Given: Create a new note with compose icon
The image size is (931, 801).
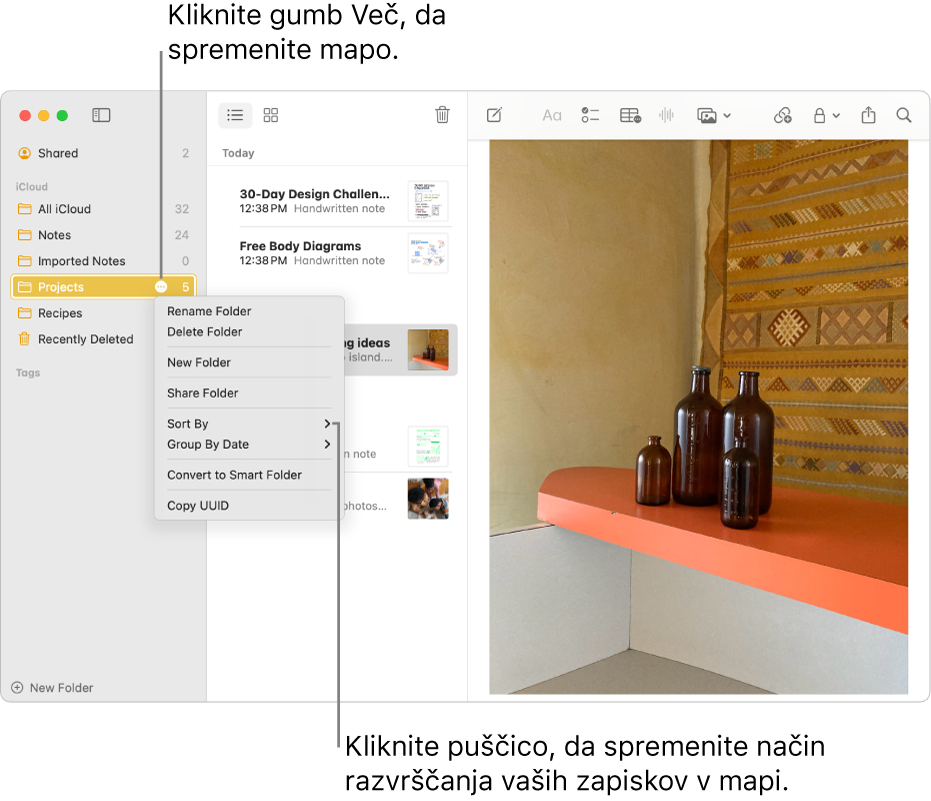Looking at the screenshot, I should coord(494,115).
